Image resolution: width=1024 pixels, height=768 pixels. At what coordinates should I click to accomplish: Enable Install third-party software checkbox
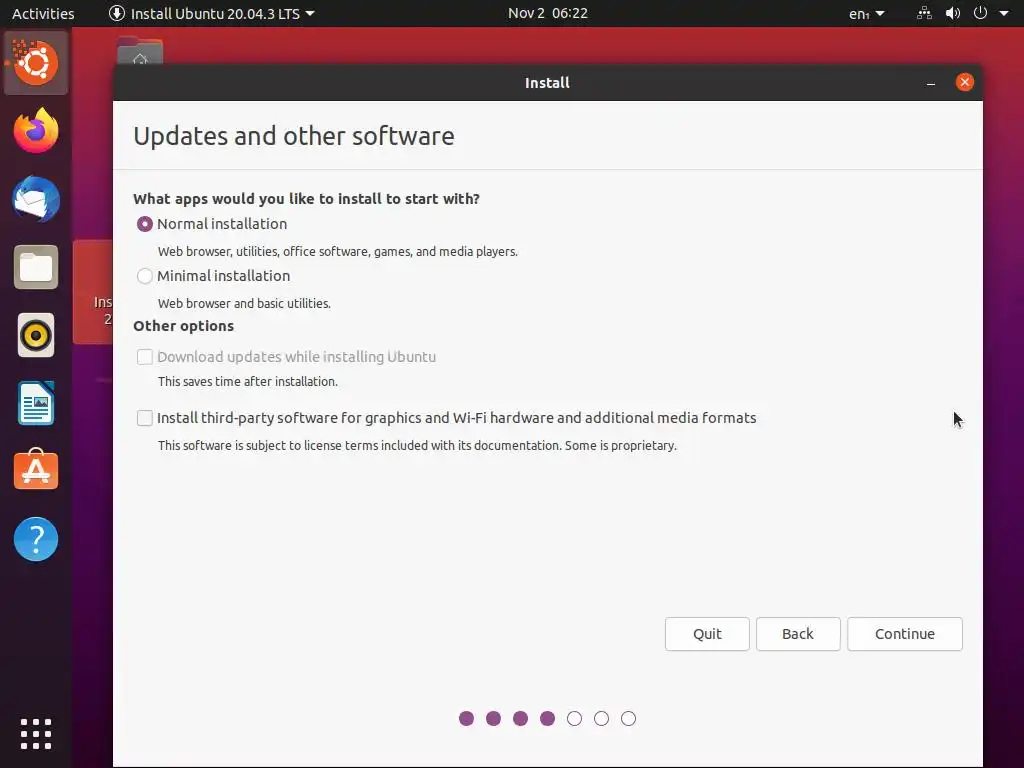[145, 418]
